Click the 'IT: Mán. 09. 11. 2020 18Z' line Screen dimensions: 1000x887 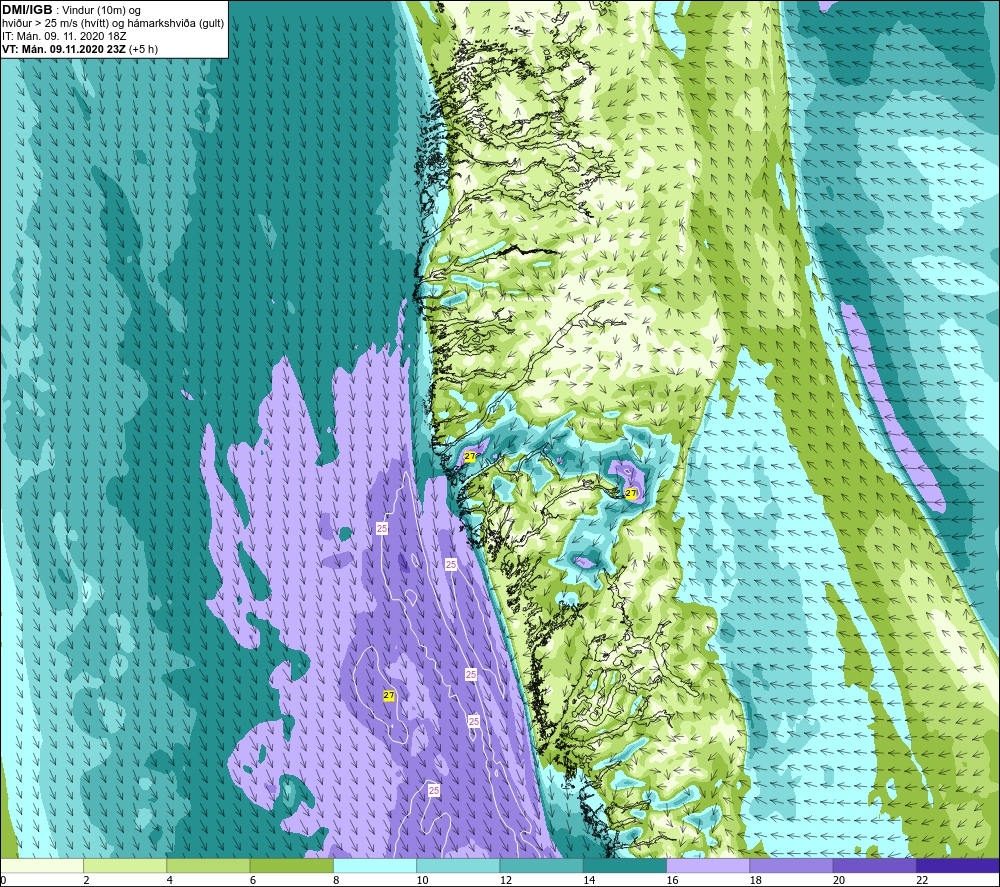click(64, 36)
